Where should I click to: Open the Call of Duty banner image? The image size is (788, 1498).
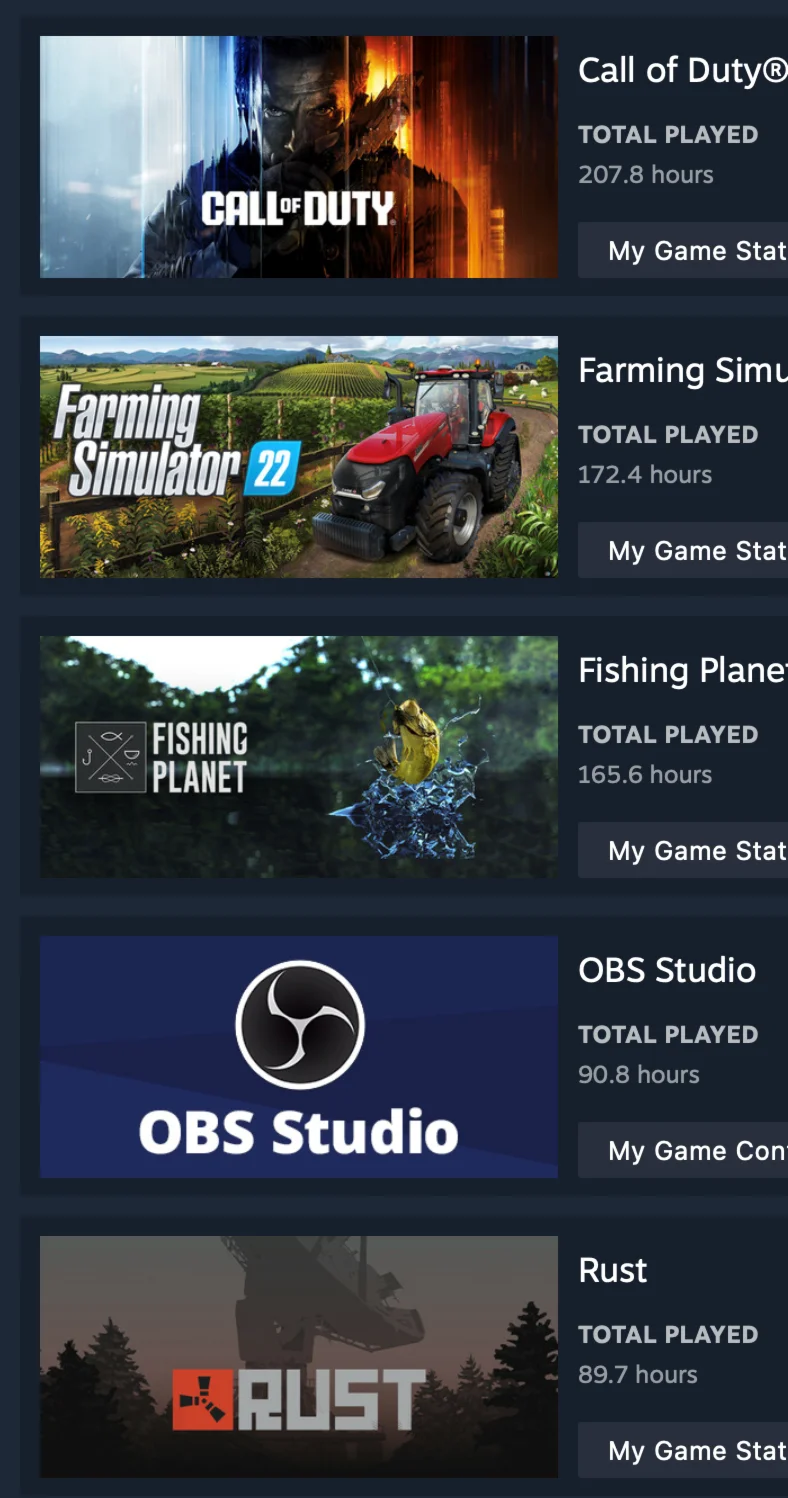tap(299, 157)
